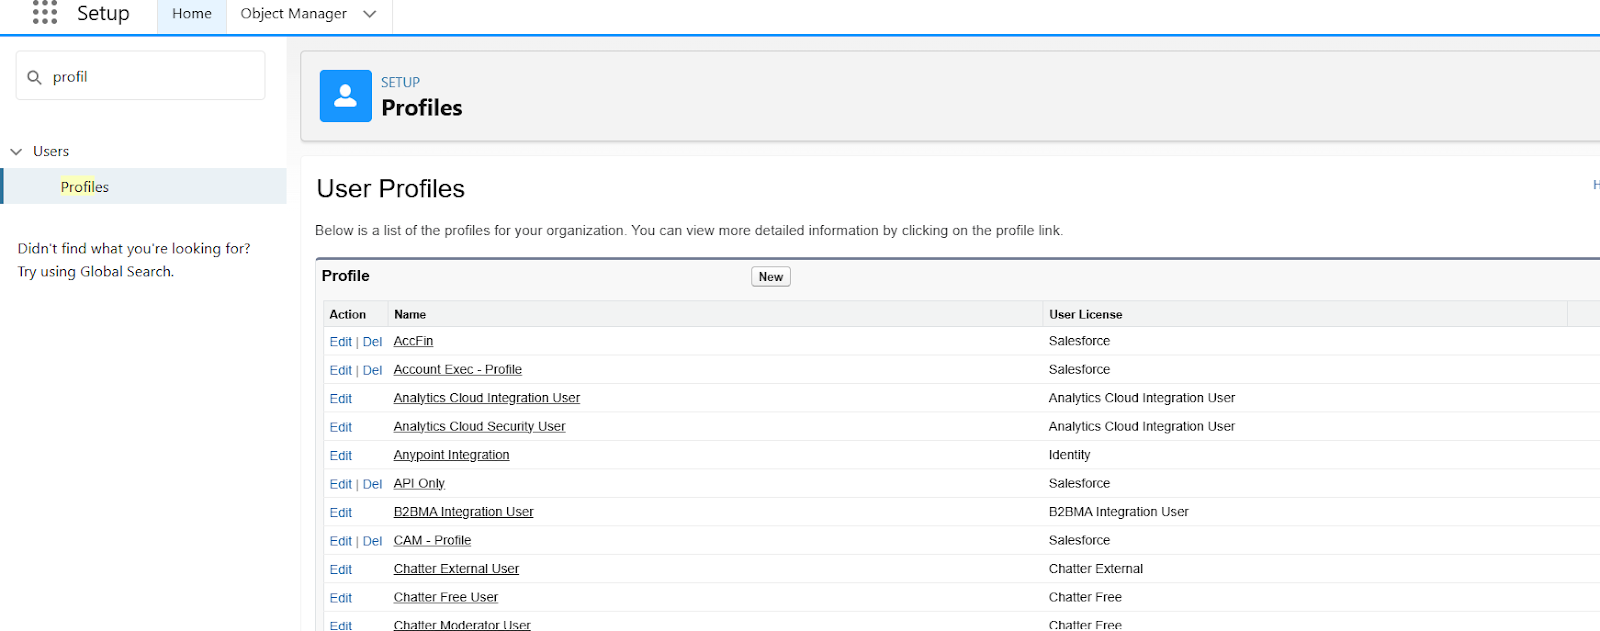The height and width of the screenshot is (631, 1600).
Task: Open the CAM - Profile link
Action: pos(432,540)
